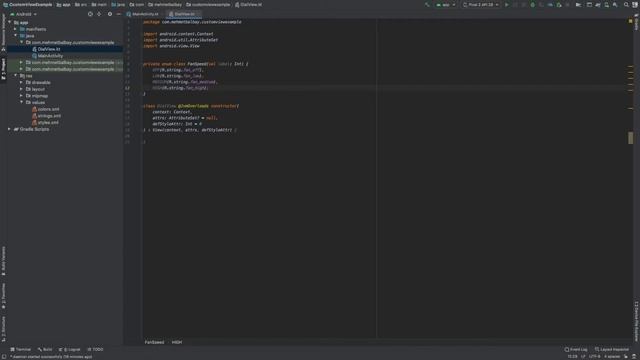Screen dimensions: 640x360
Task: Open the TODO tool window tab
Action: (96, 349)
